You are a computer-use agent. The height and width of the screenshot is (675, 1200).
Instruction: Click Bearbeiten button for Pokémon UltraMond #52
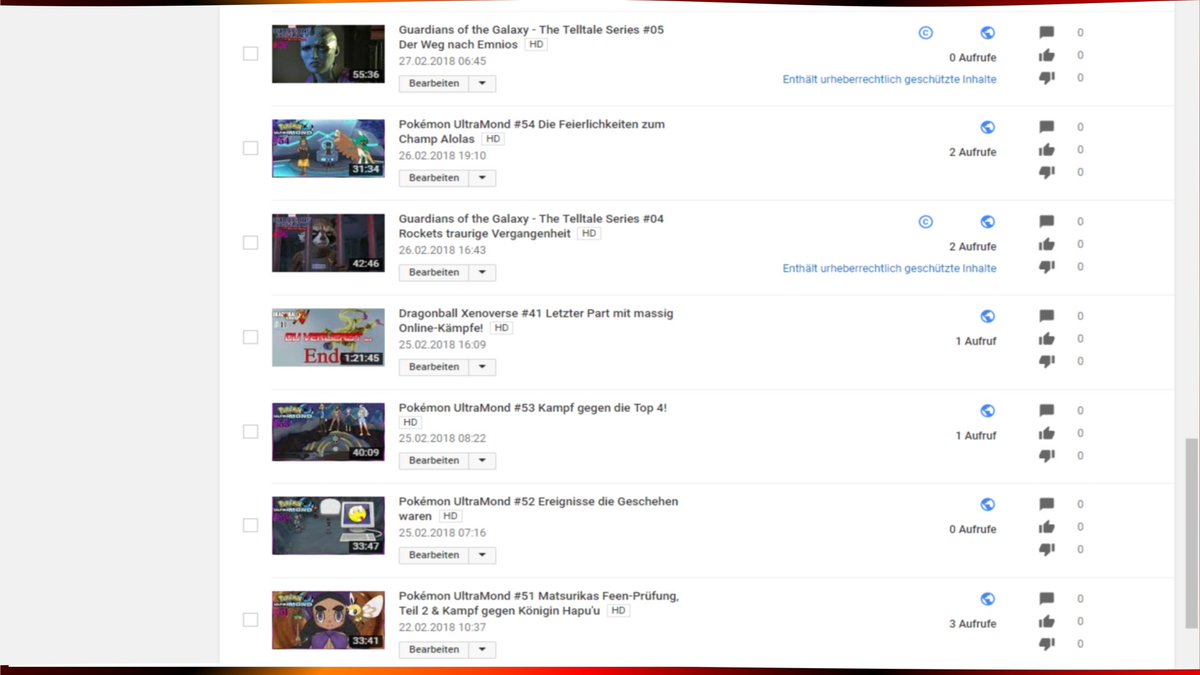pyautogui.click(x=434, y=555)
